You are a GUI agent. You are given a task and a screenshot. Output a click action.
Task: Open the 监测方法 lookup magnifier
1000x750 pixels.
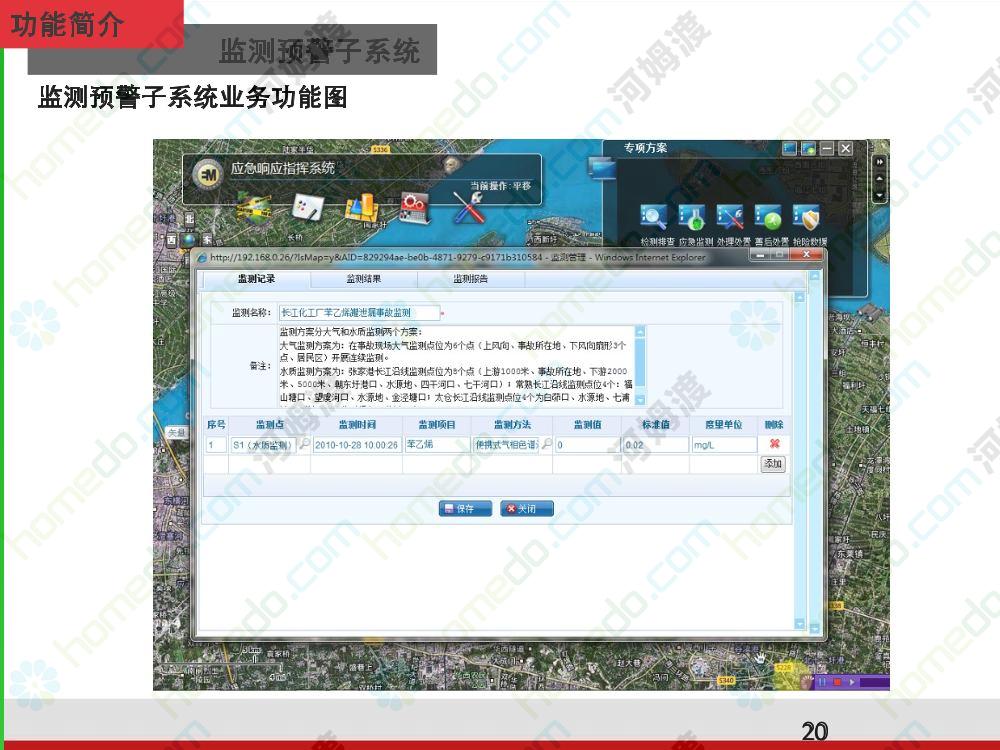tap(546, 445)
